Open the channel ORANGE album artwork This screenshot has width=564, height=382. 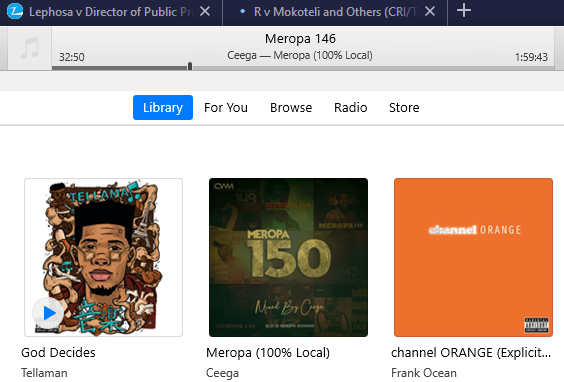coord(473,258)
